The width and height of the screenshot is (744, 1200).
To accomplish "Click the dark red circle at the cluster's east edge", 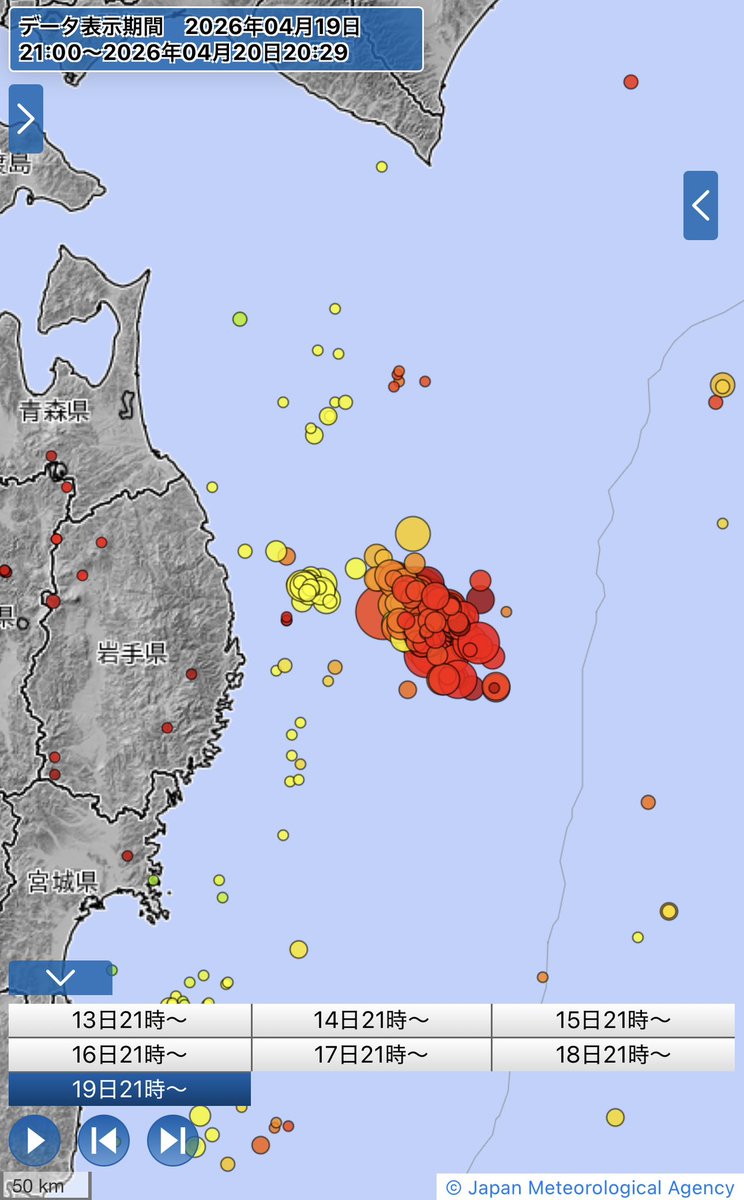I will click(480, 600).
